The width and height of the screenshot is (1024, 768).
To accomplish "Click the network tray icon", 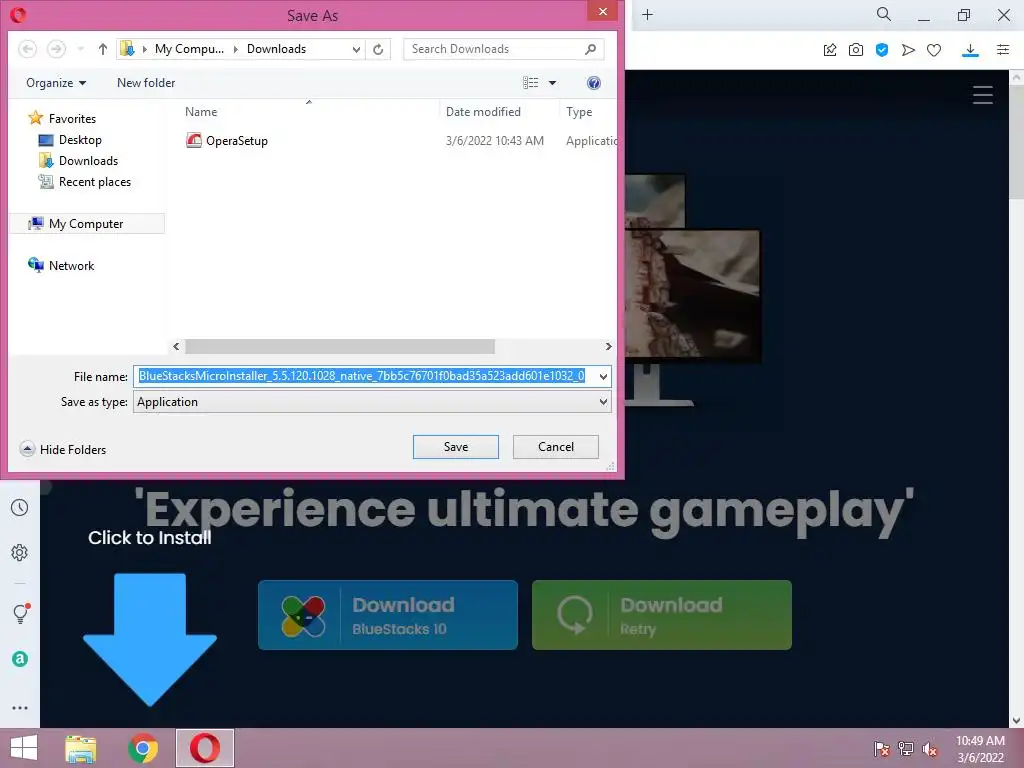I will [906, 748].
